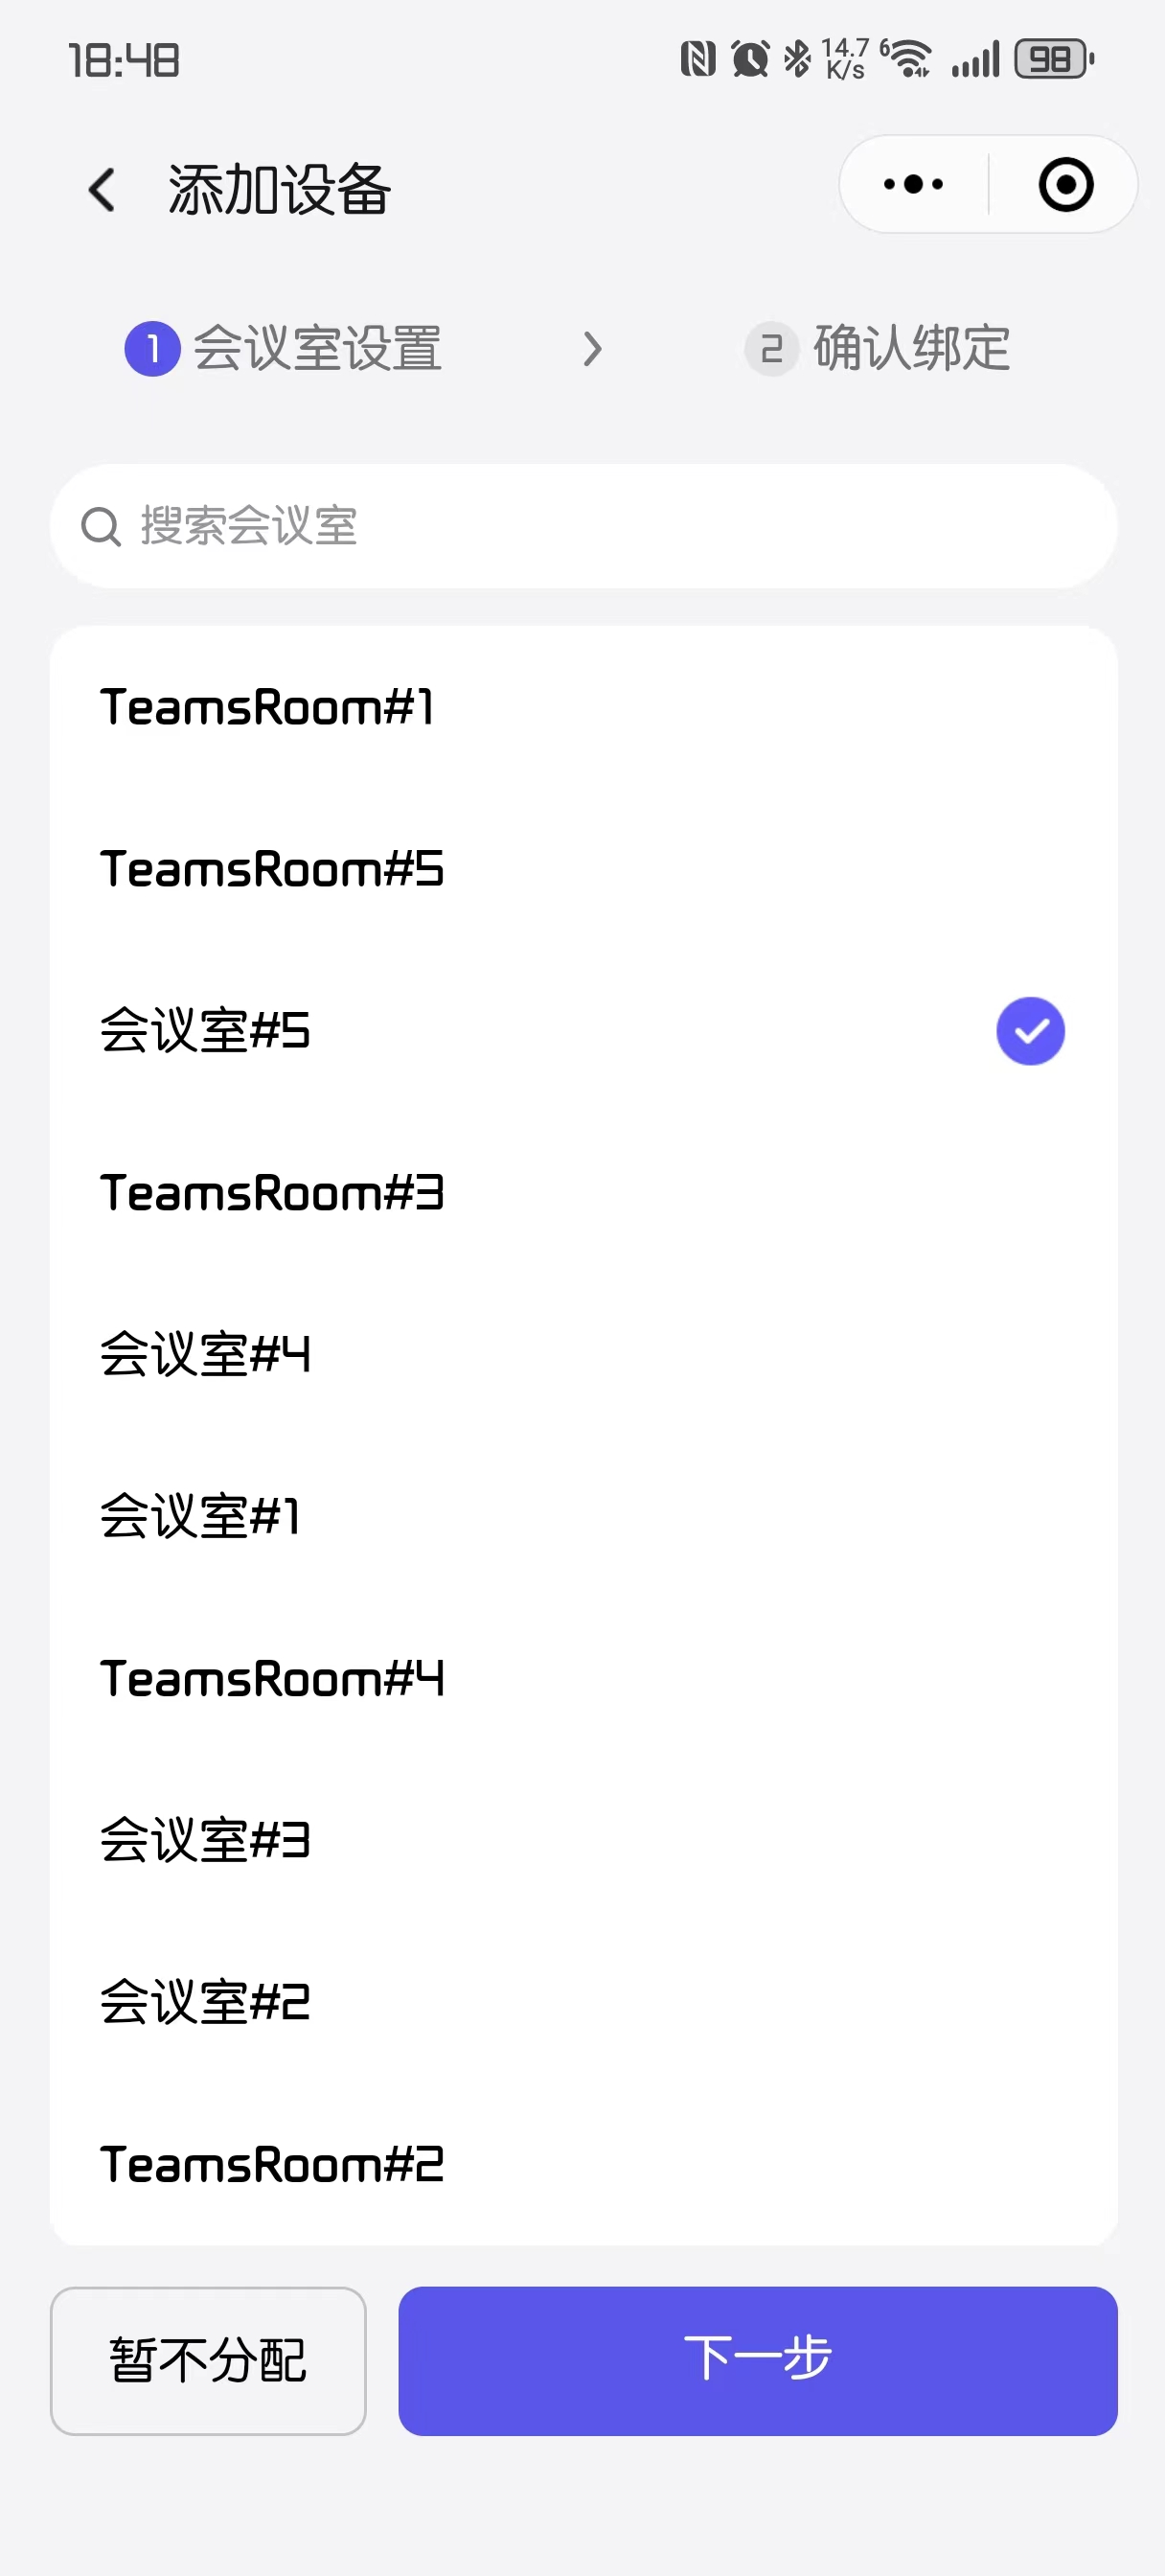Select TeamsRoom#1 from the list
This screenshot has width=1165, height=2576.
coord(583,707)
